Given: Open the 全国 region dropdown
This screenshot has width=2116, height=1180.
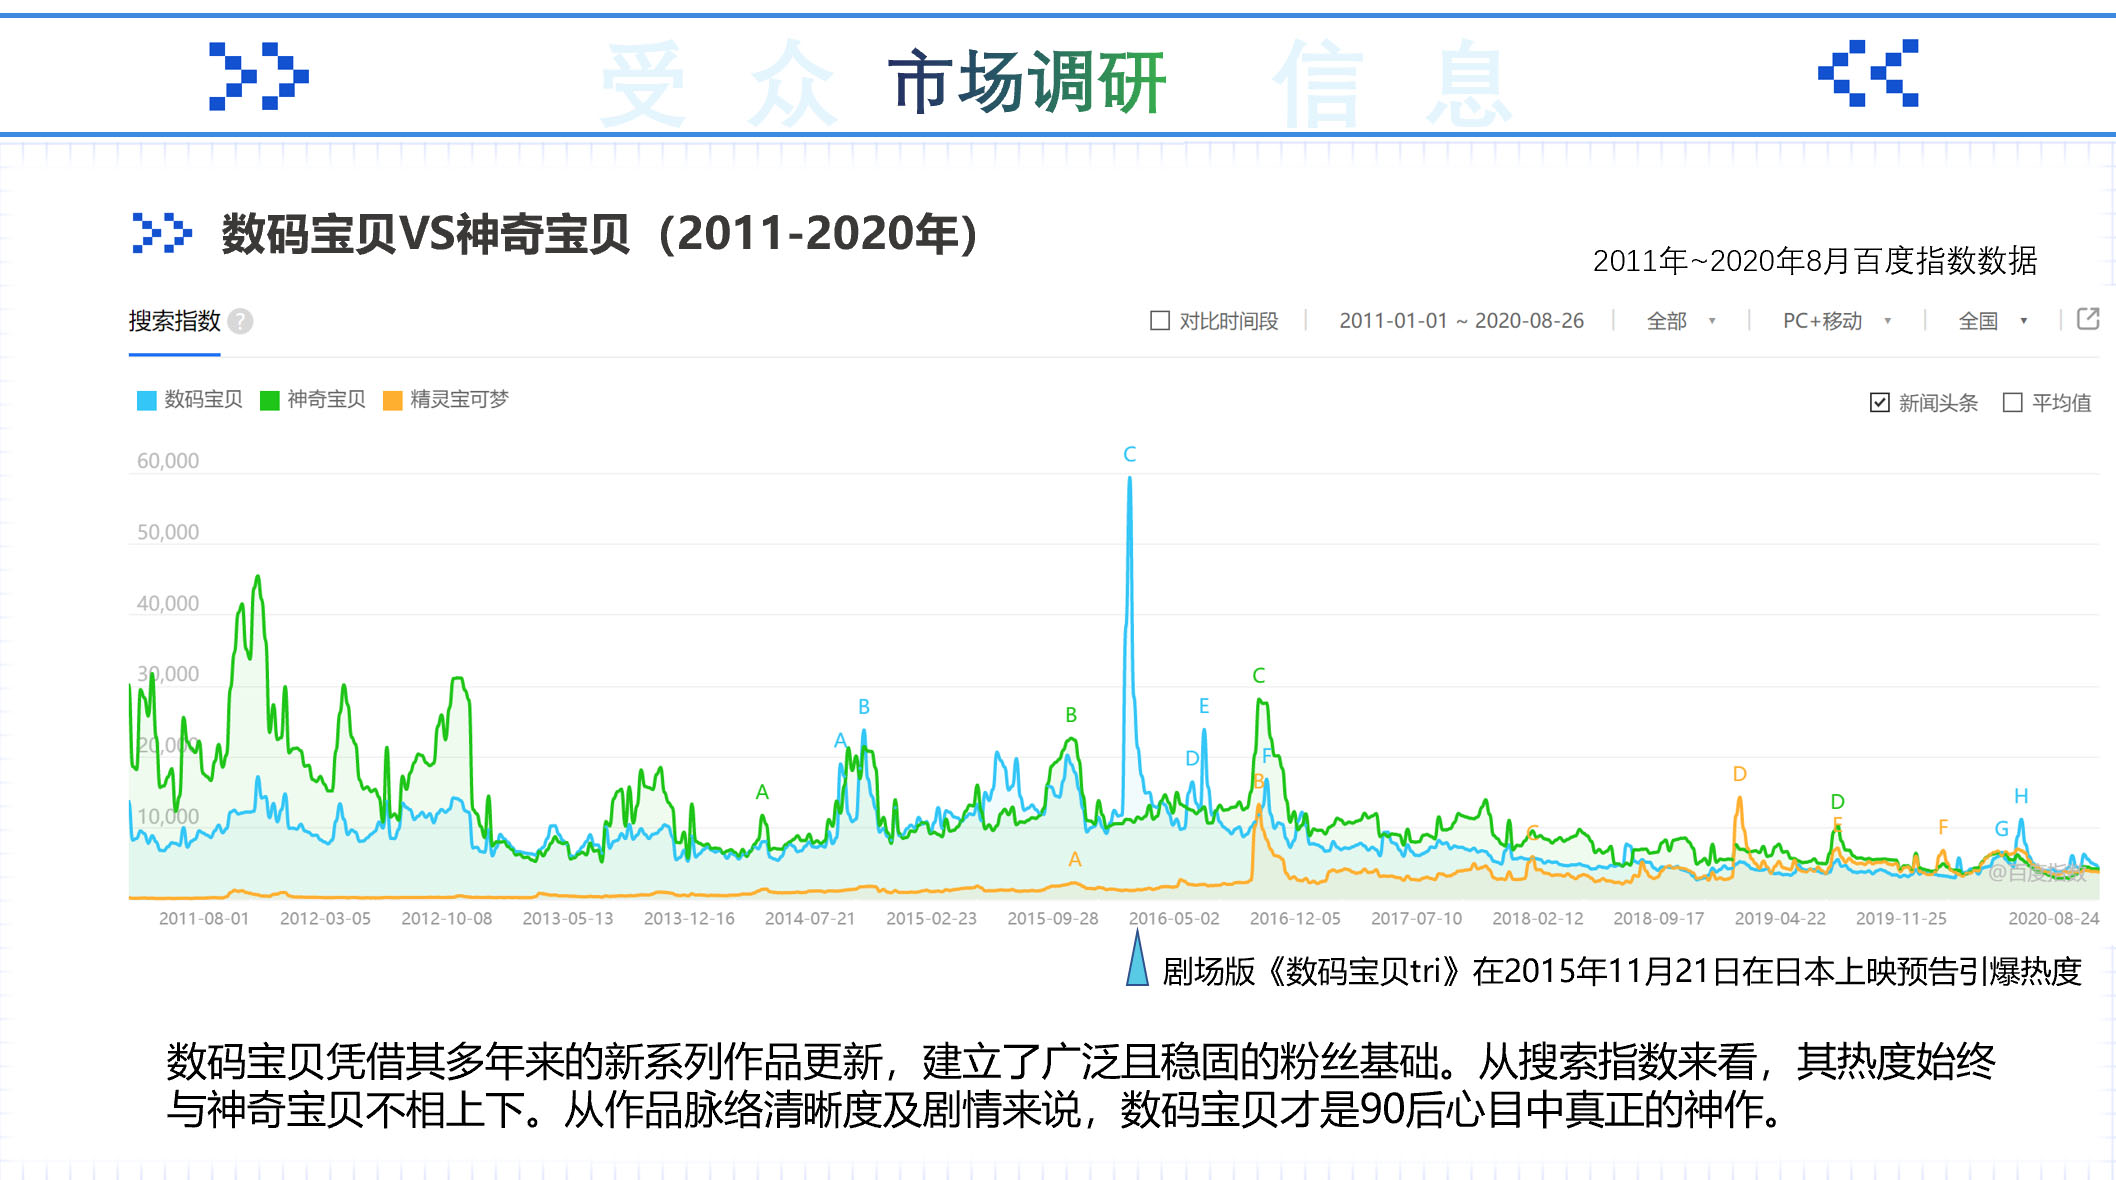Looking at the screenshot, I should tap(1992, 321).
